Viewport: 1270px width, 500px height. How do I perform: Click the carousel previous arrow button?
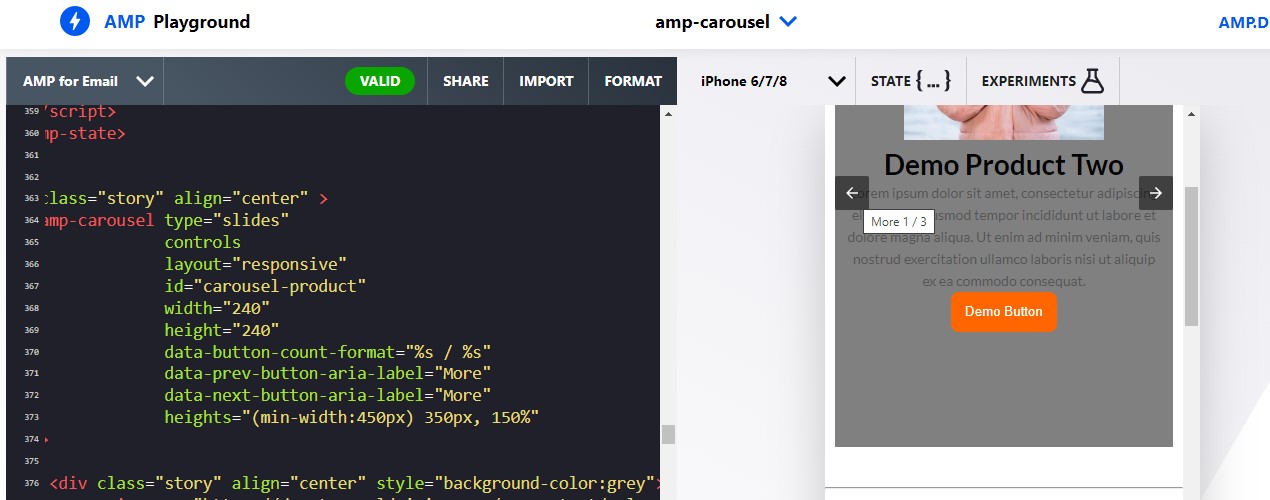point(852,193)
